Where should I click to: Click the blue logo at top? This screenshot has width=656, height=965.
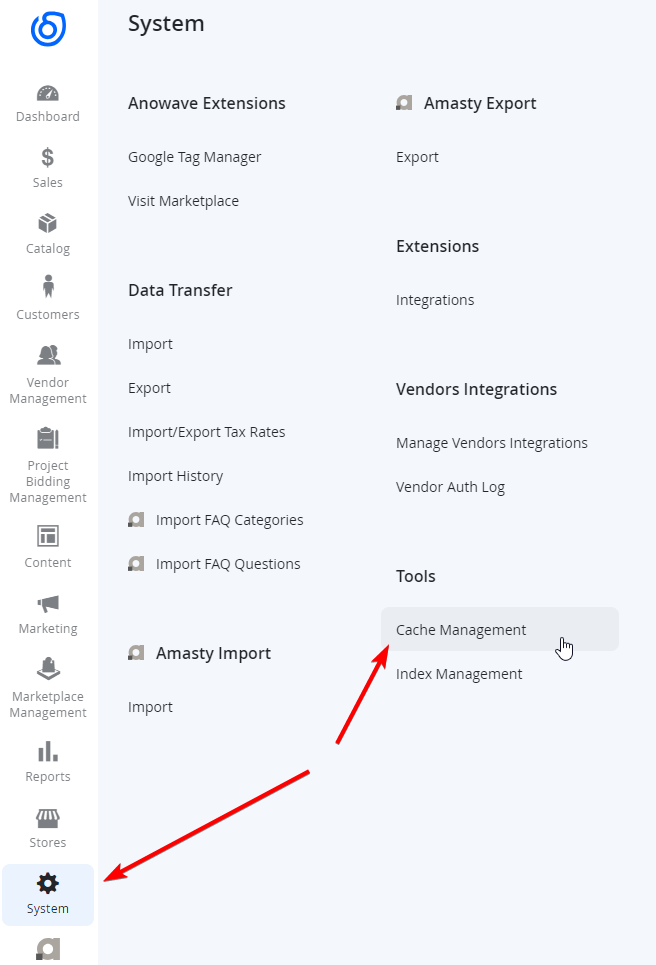[48, 29]
